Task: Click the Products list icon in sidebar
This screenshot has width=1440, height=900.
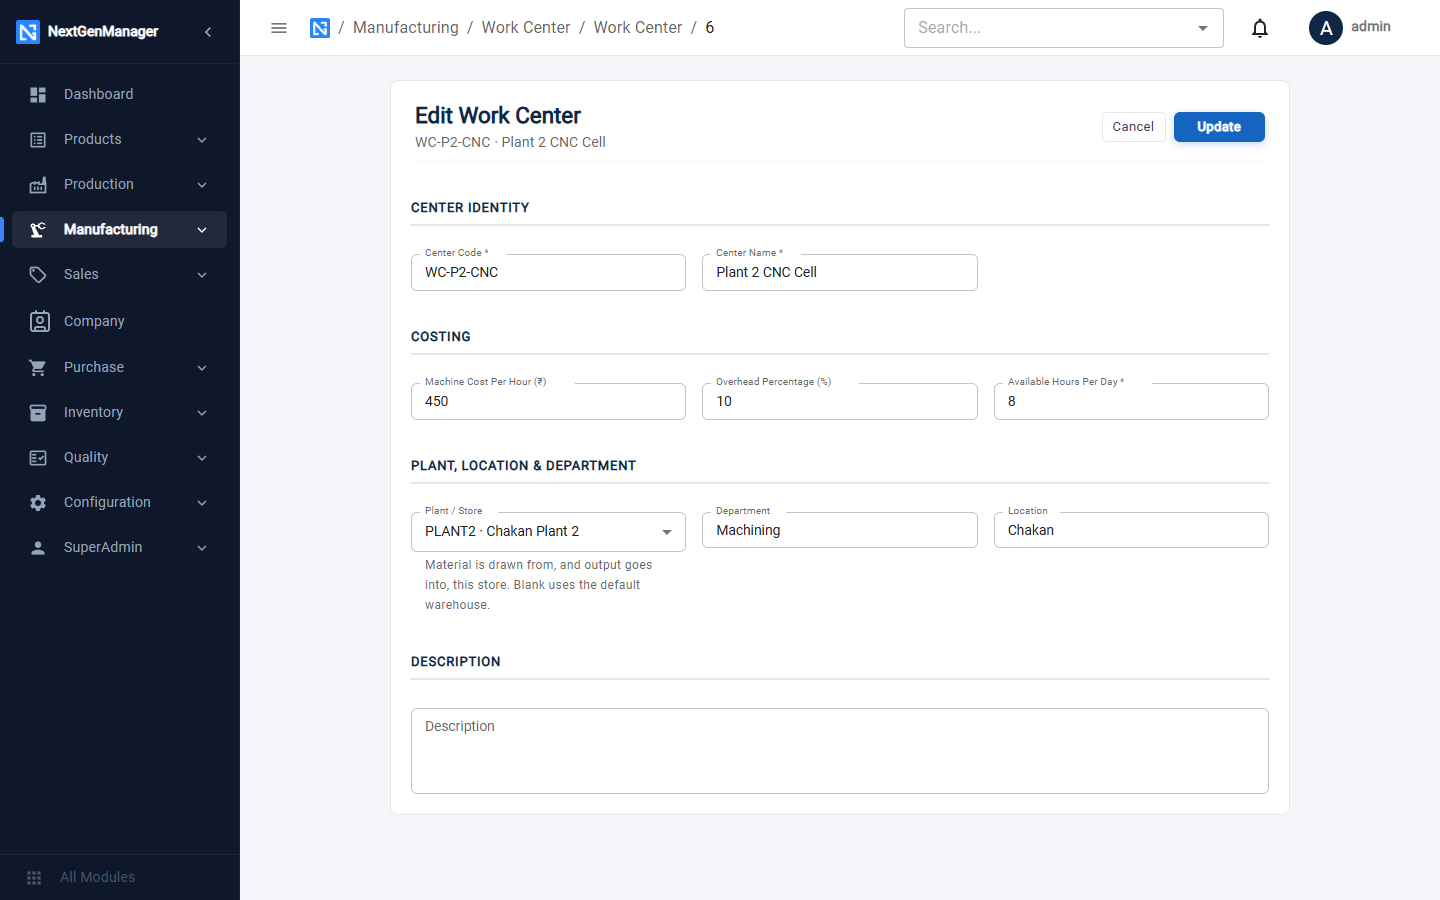Action: coord(38,140)
